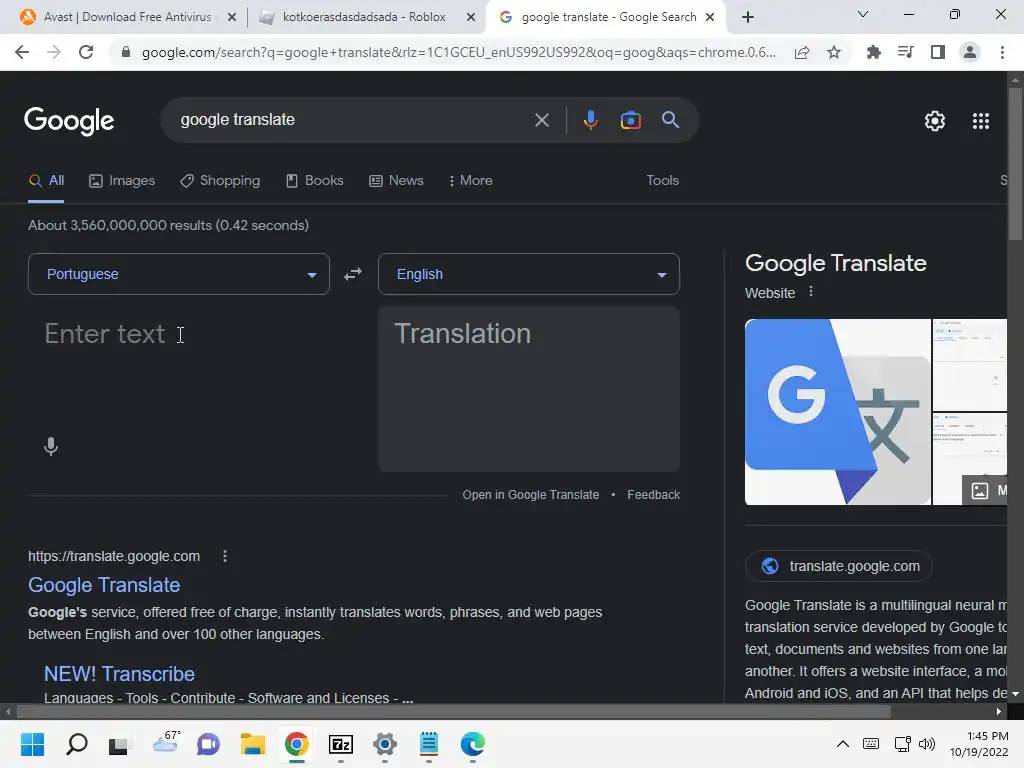The image size is (1024, 768).
Task: Open media controls icon in toolbar
Action: click(906, 52)
